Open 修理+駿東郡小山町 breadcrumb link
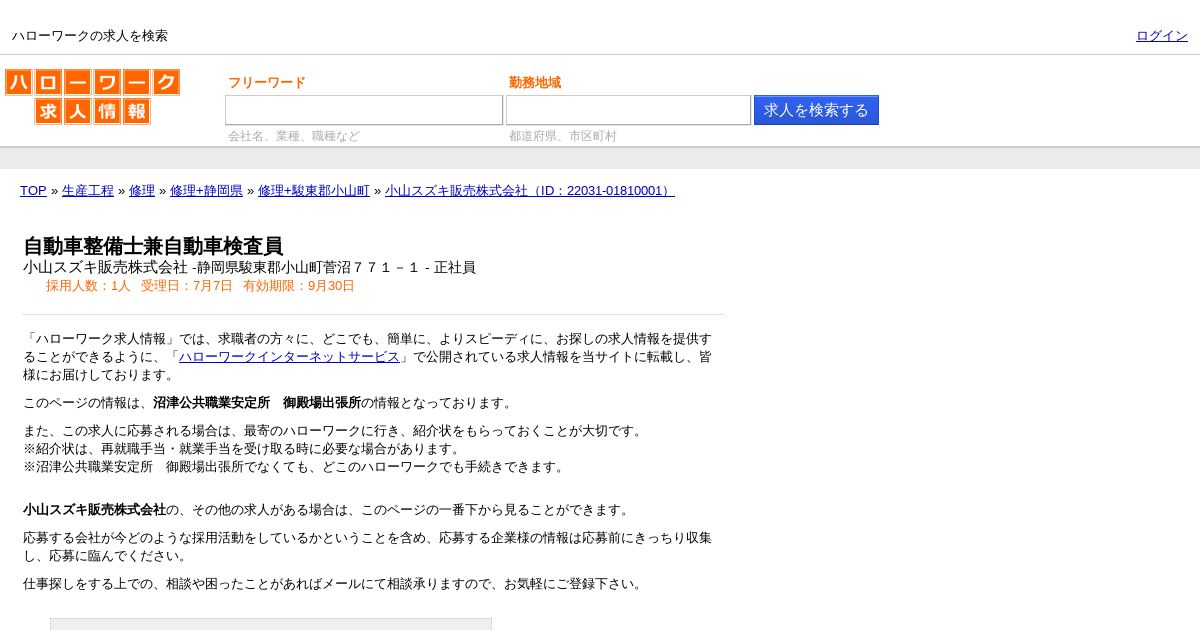The image size is (1200, 630). [314, 191]
